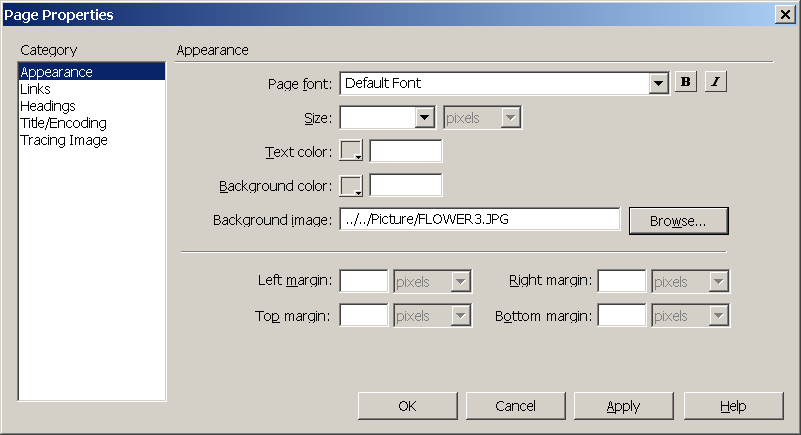The width and height of the screenshot is (801, 435).
Task: Select the Headings category
Action: pos(92,106)
